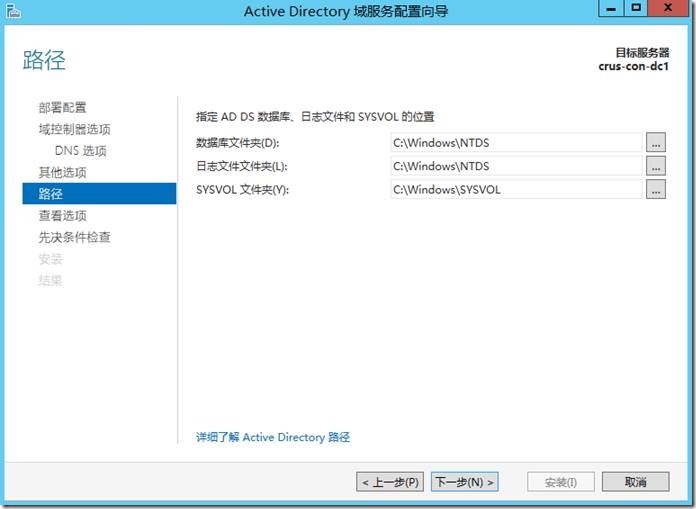
Task: Browse for the 日志文件文件夹 location
Action: [x=656, y=166]
